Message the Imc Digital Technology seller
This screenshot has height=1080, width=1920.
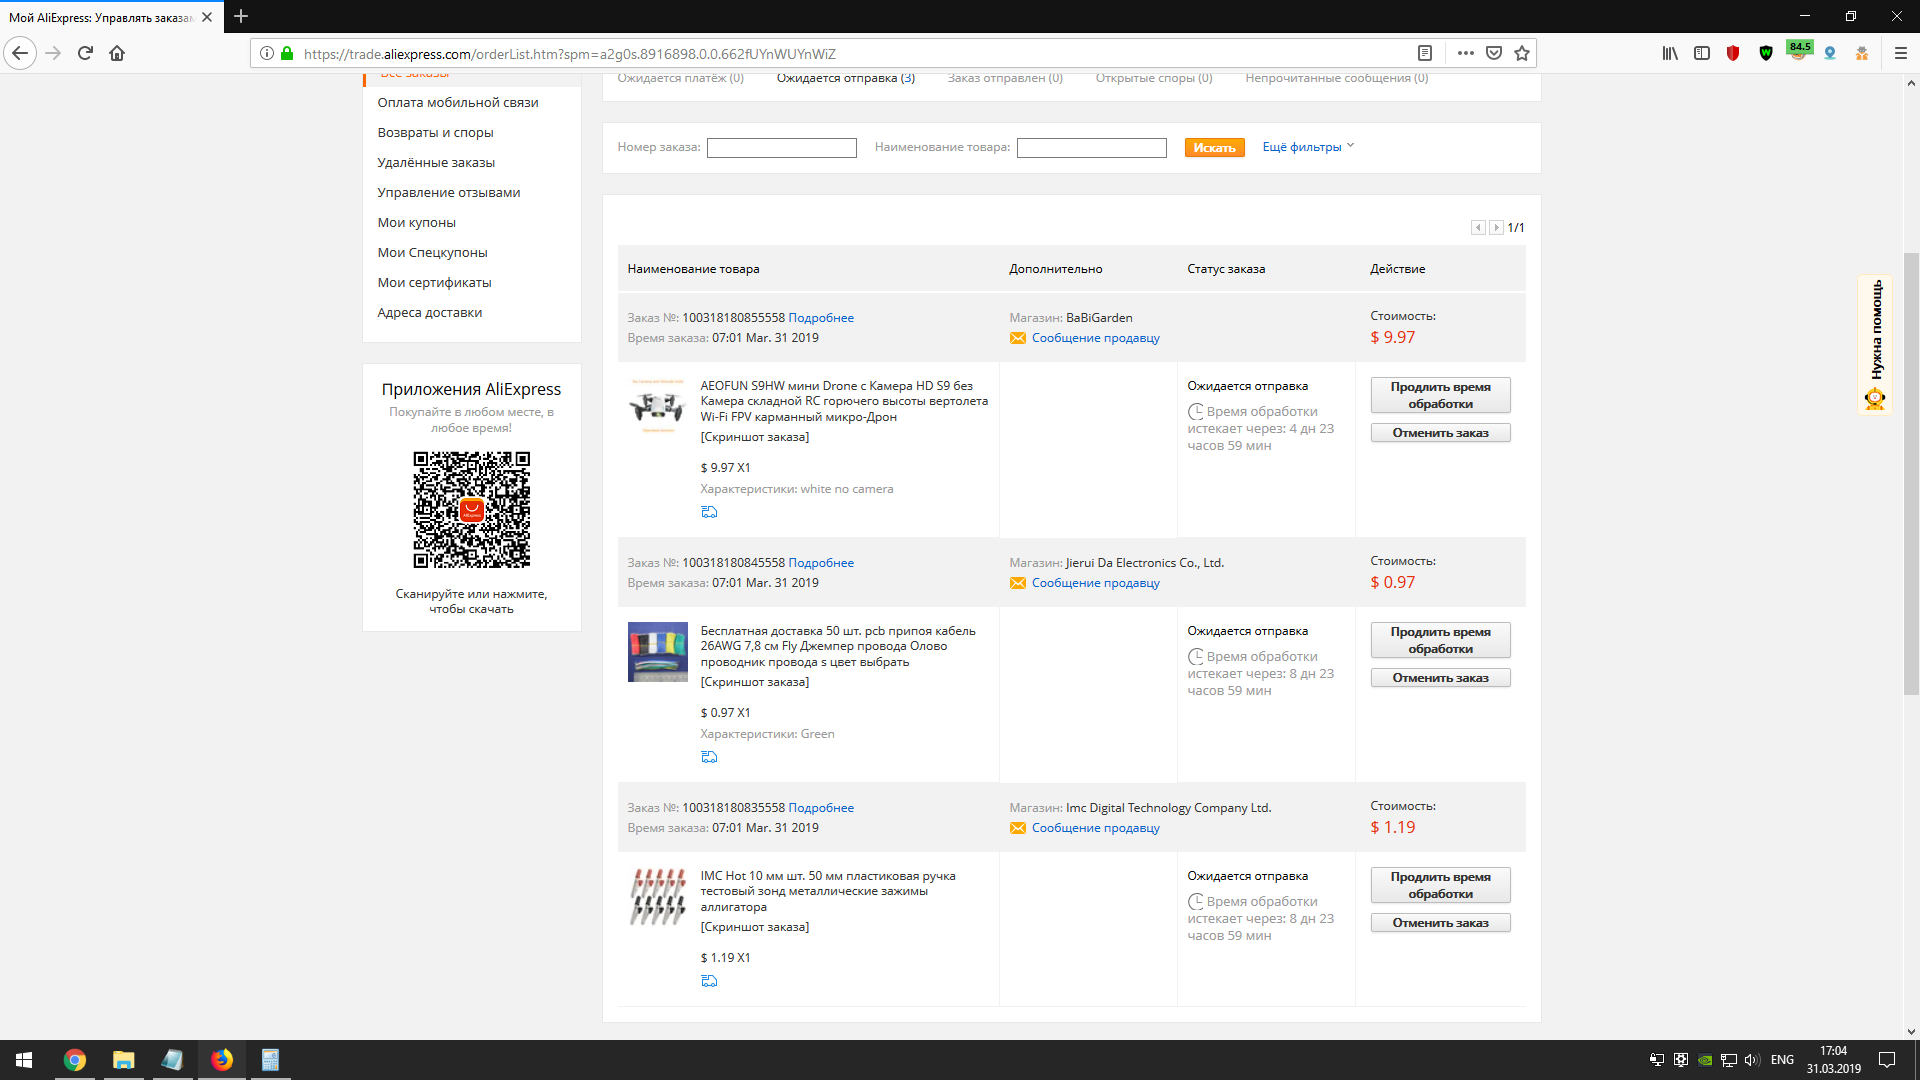[1095, 828]
